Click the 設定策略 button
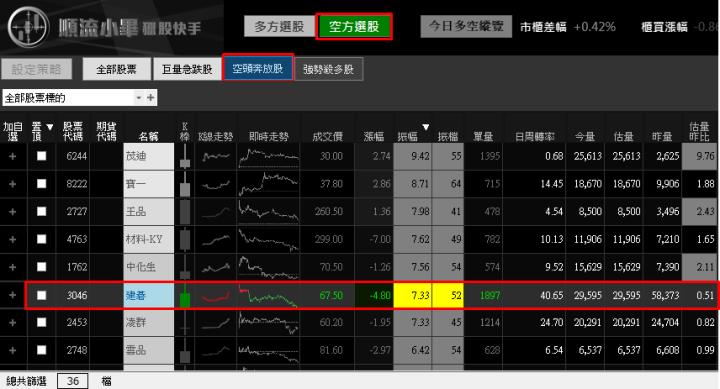This screenshot has height=389, width=720. point(36,69)
